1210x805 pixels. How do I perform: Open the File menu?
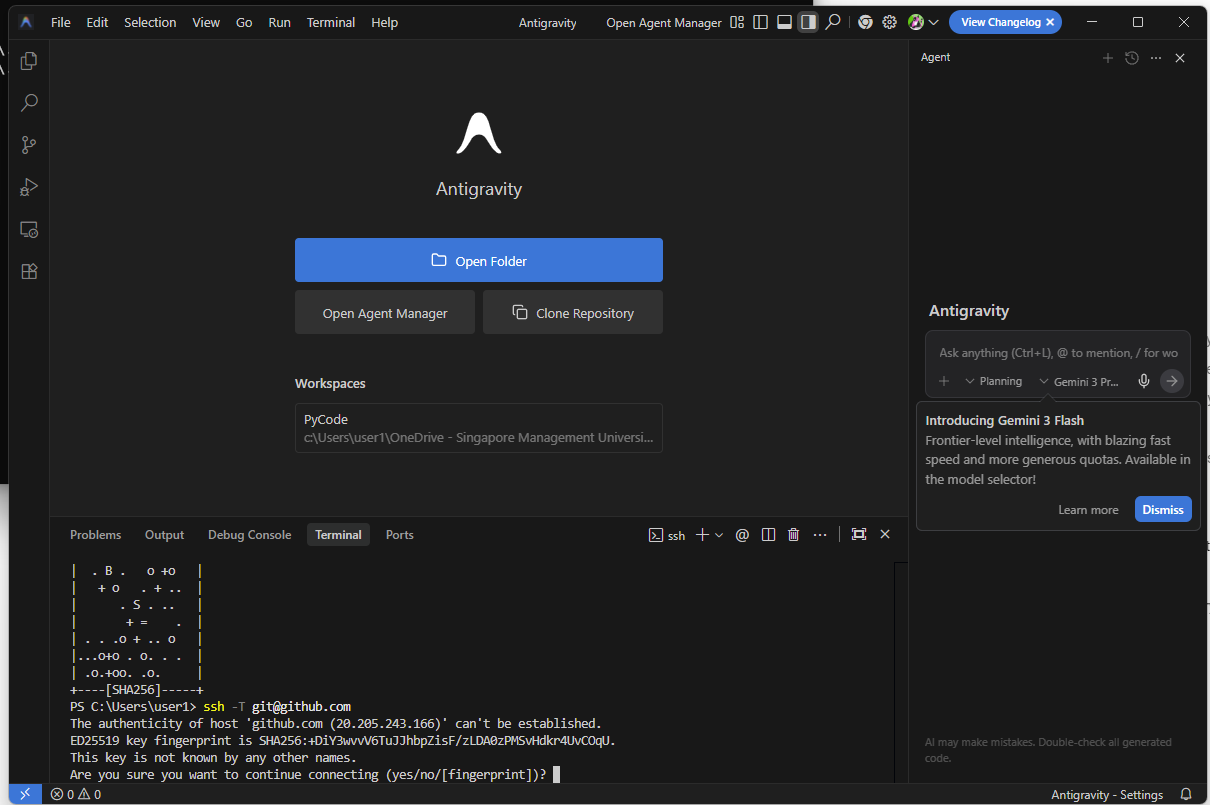[x=61, y=22]
